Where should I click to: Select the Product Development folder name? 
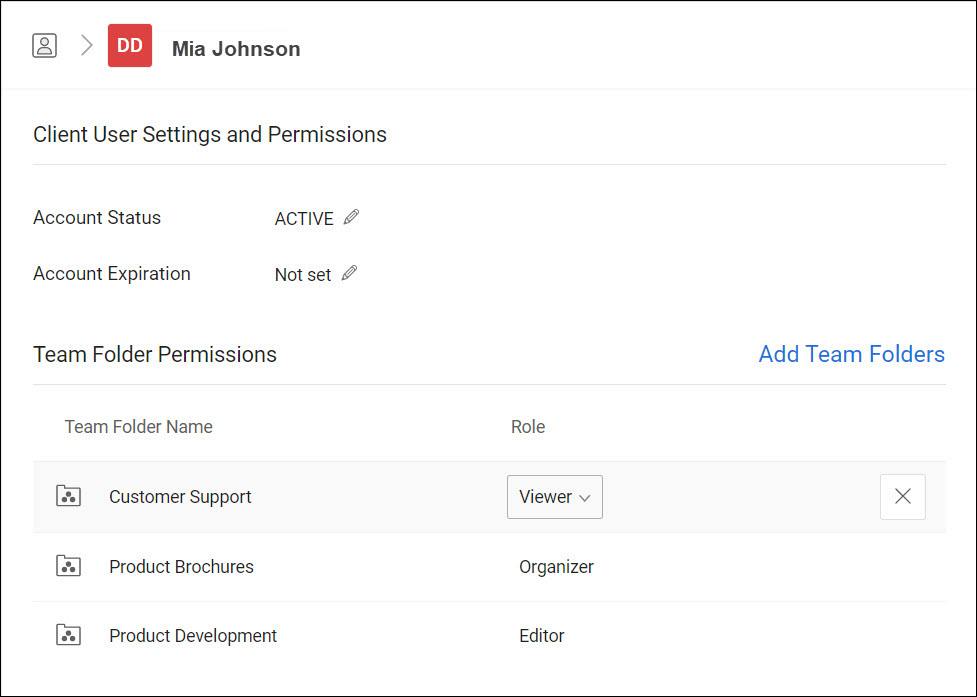pyautogui.click(x=193, y=636)
